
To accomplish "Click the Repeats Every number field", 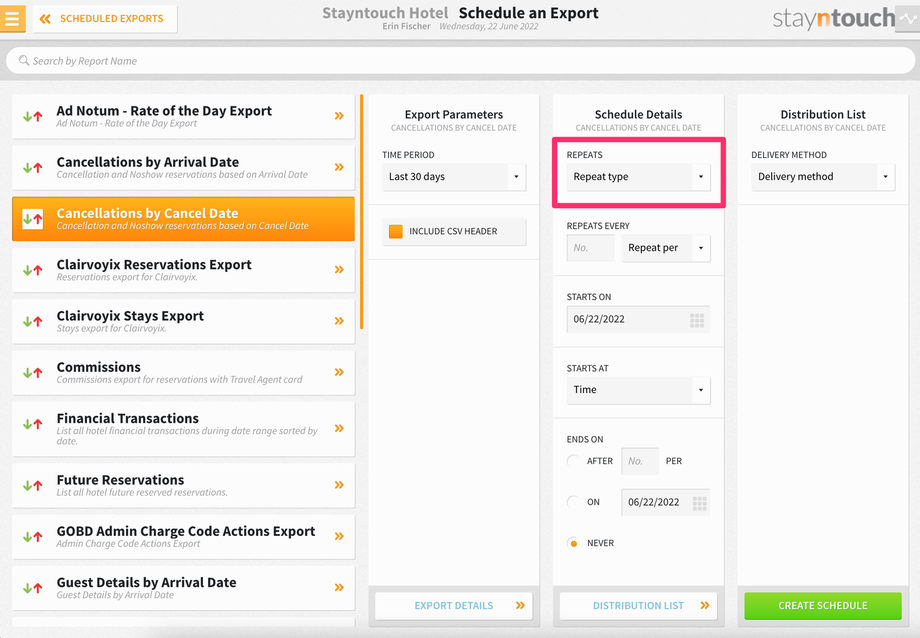I will tap(590, 248).
